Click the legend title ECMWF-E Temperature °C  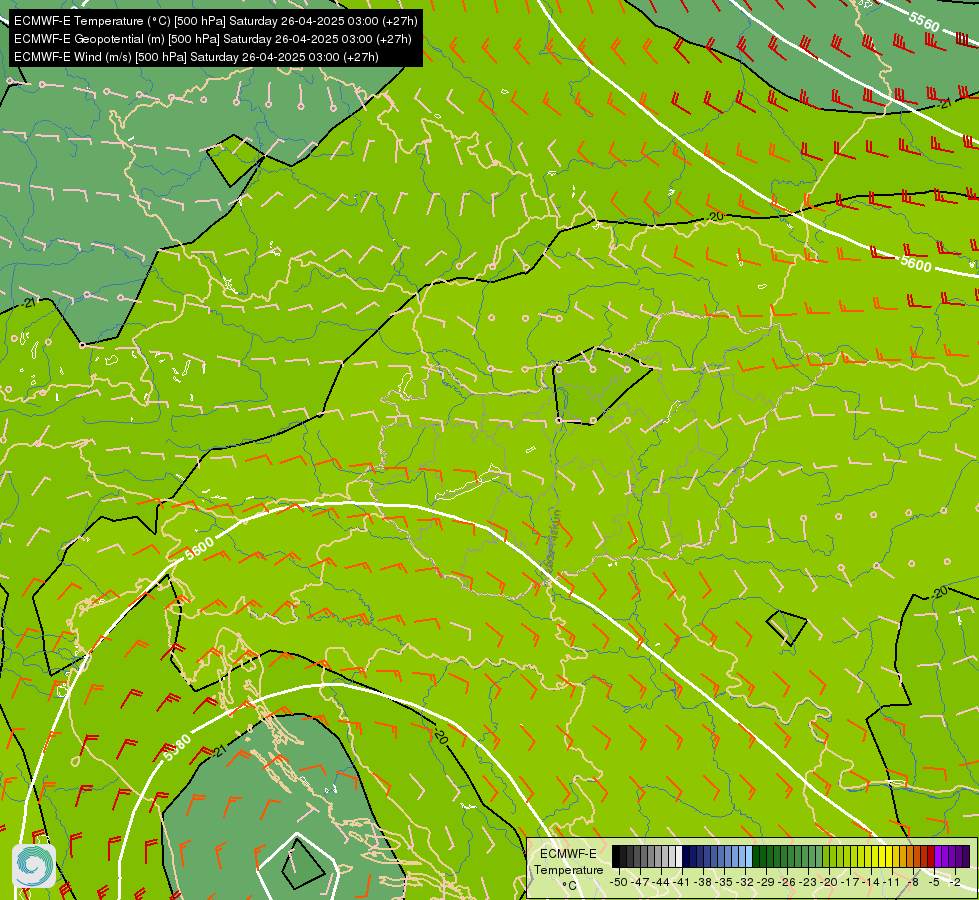click(568, 869)
